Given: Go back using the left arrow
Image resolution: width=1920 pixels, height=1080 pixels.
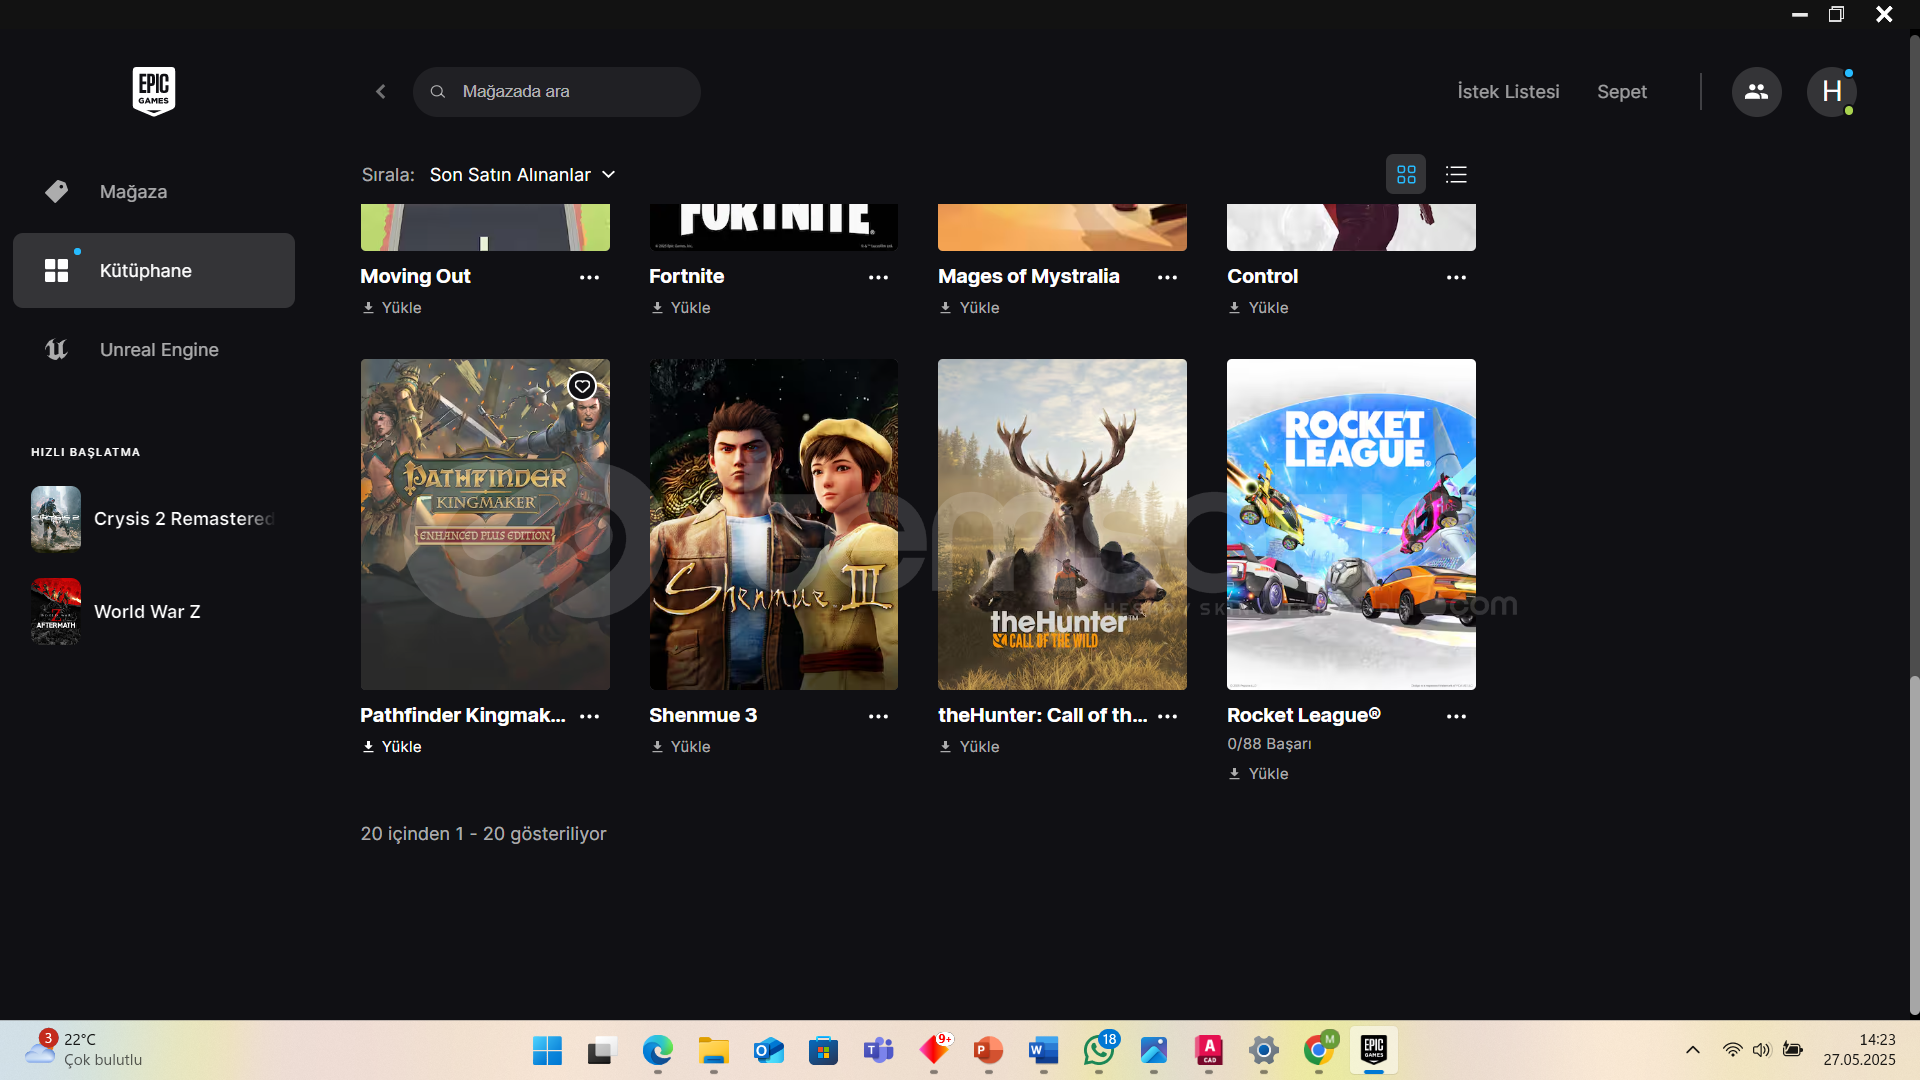Looking at the screenshot, I should click(x=381, y=92).
